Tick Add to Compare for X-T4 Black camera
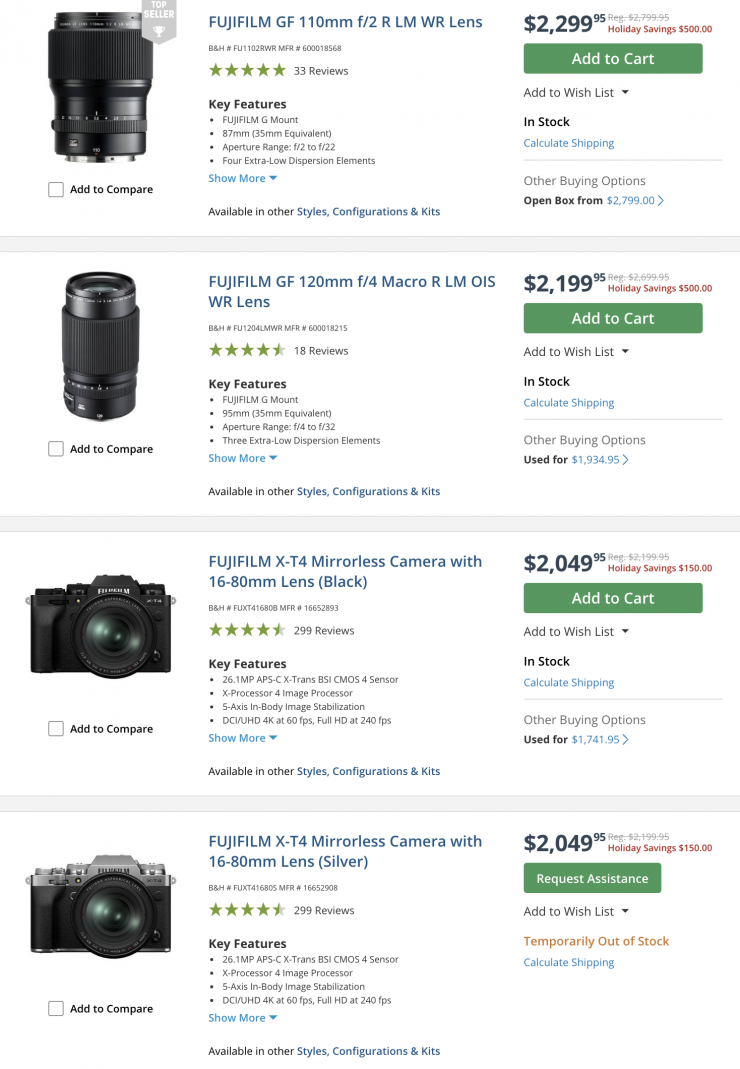 pos(56,730)
